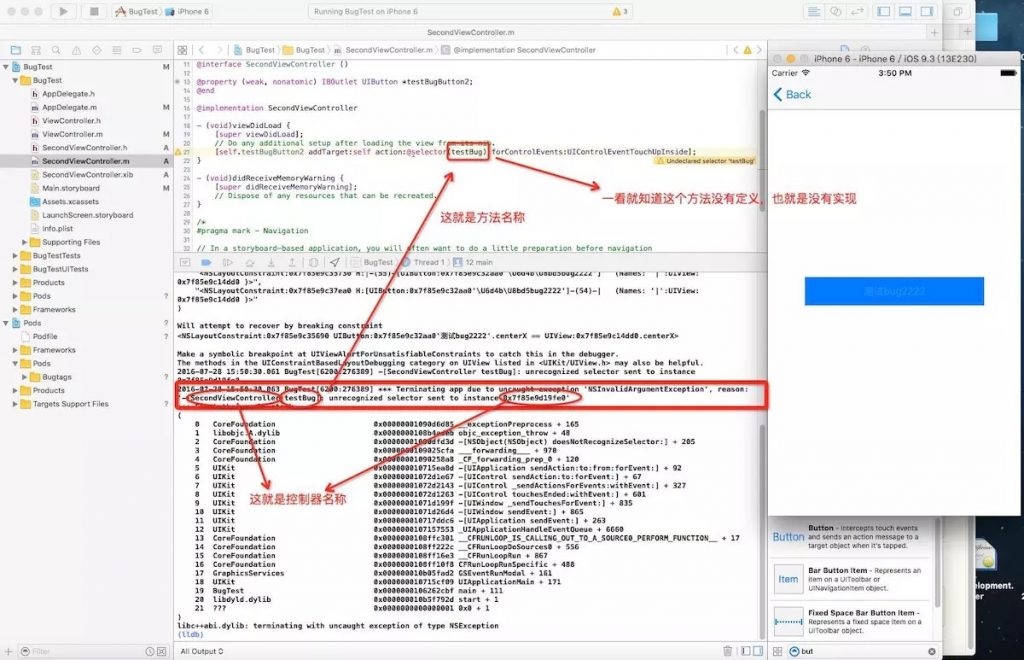Image resolution: width=1024 pixels, height=660 pixels.
Task: Select the 12 main stack frame
Action: click(x=473, y=262)
